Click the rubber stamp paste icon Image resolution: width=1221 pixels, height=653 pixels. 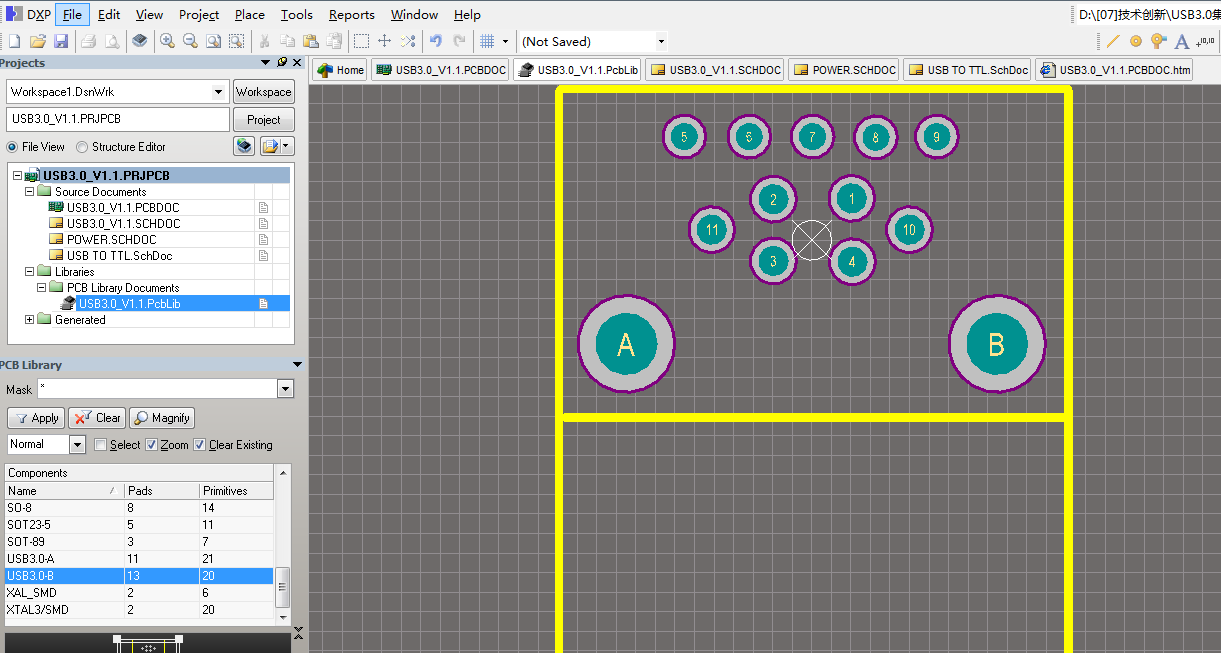334,41
